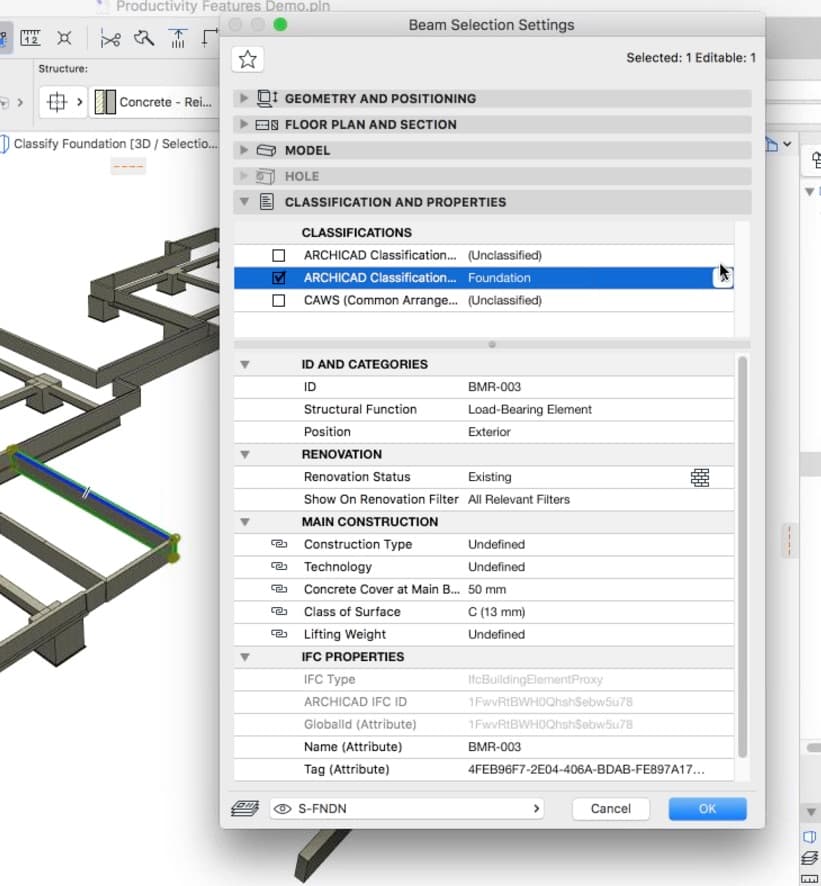821x886 pixels.
Task: Click the Construction Type Undefined value
Action: click(x=496, y=544)
